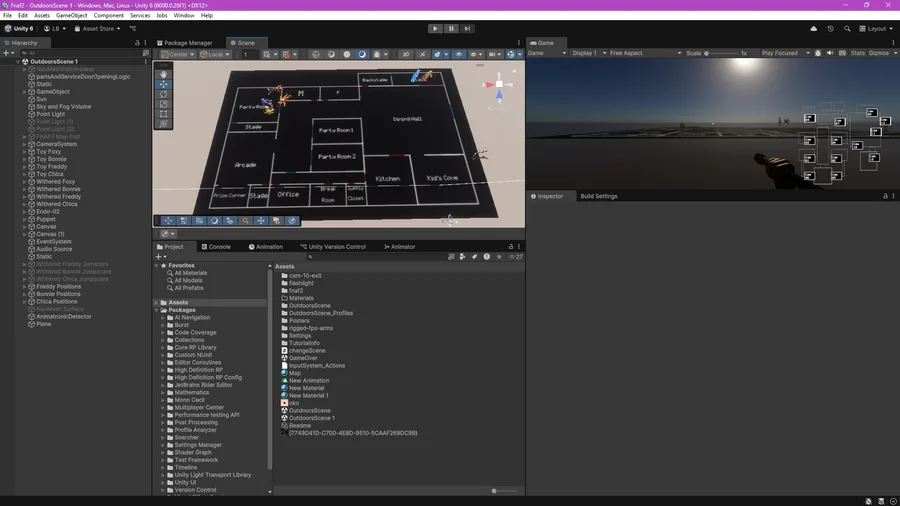Switch to the Animation tab
900x506 pixels.
pyautogui.click(x=265, y=247)
